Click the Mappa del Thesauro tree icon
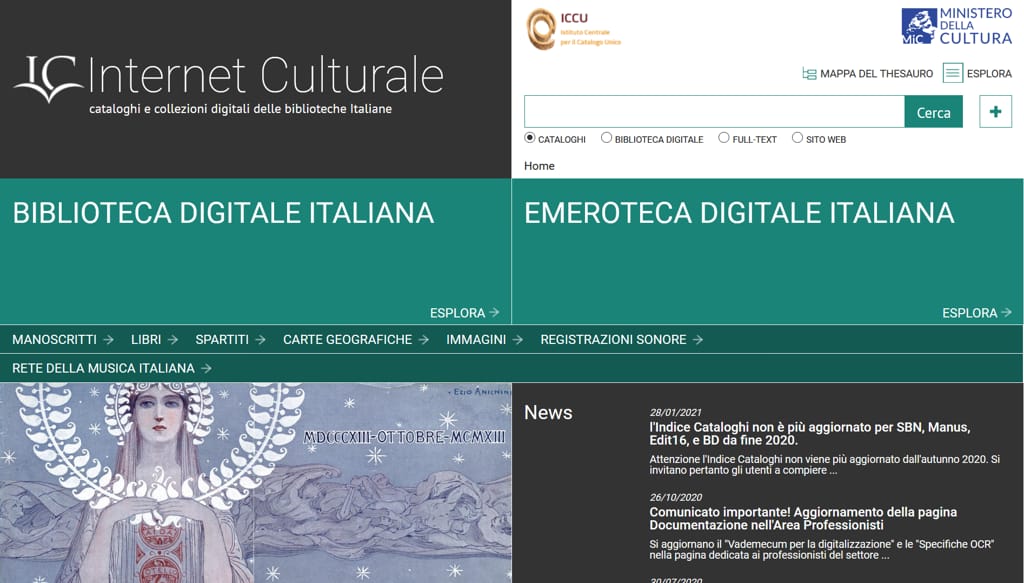This screenshot has width=1024, height=583. click(809, 74)
